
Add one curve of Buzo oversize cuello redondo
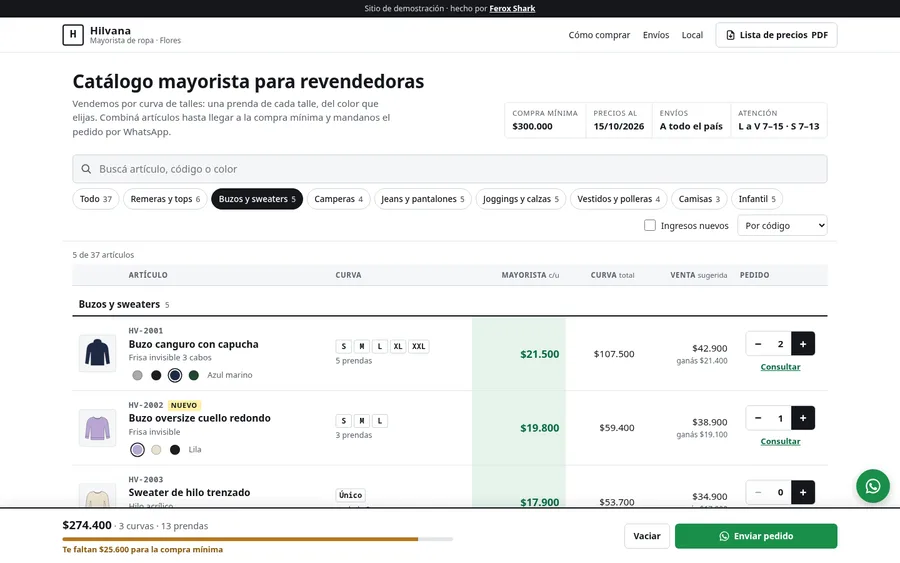click(x=802, y=418)
